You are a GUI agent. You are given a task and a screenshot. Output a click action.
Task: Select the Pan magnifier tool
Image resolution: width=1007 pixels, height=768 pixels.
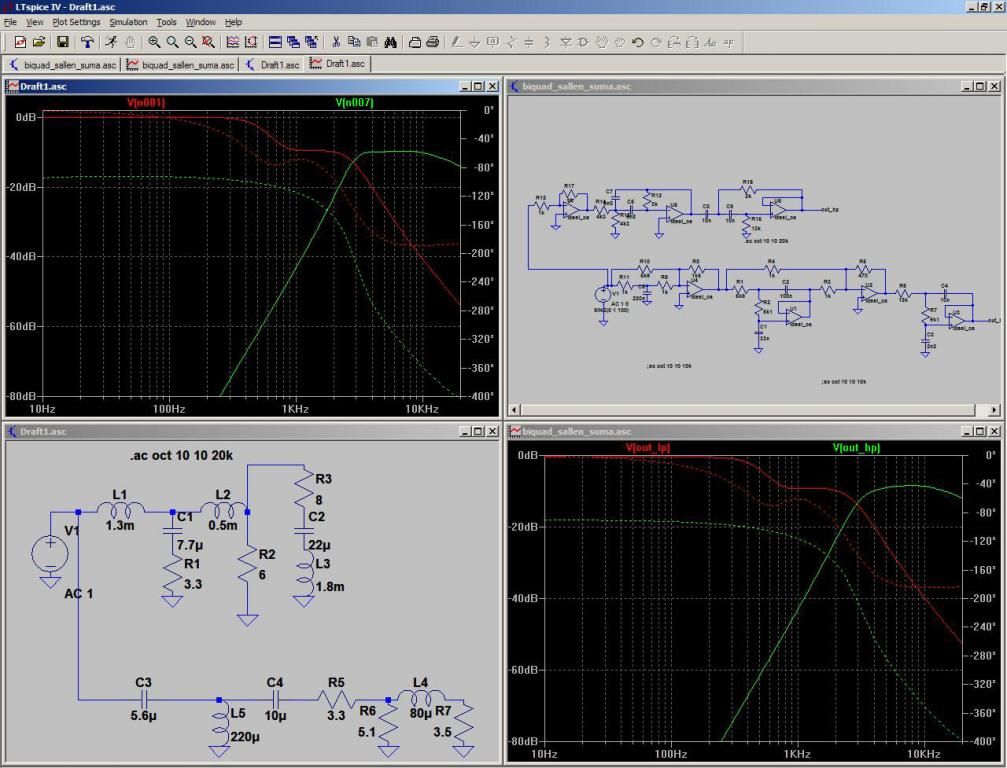pos(172,42)
